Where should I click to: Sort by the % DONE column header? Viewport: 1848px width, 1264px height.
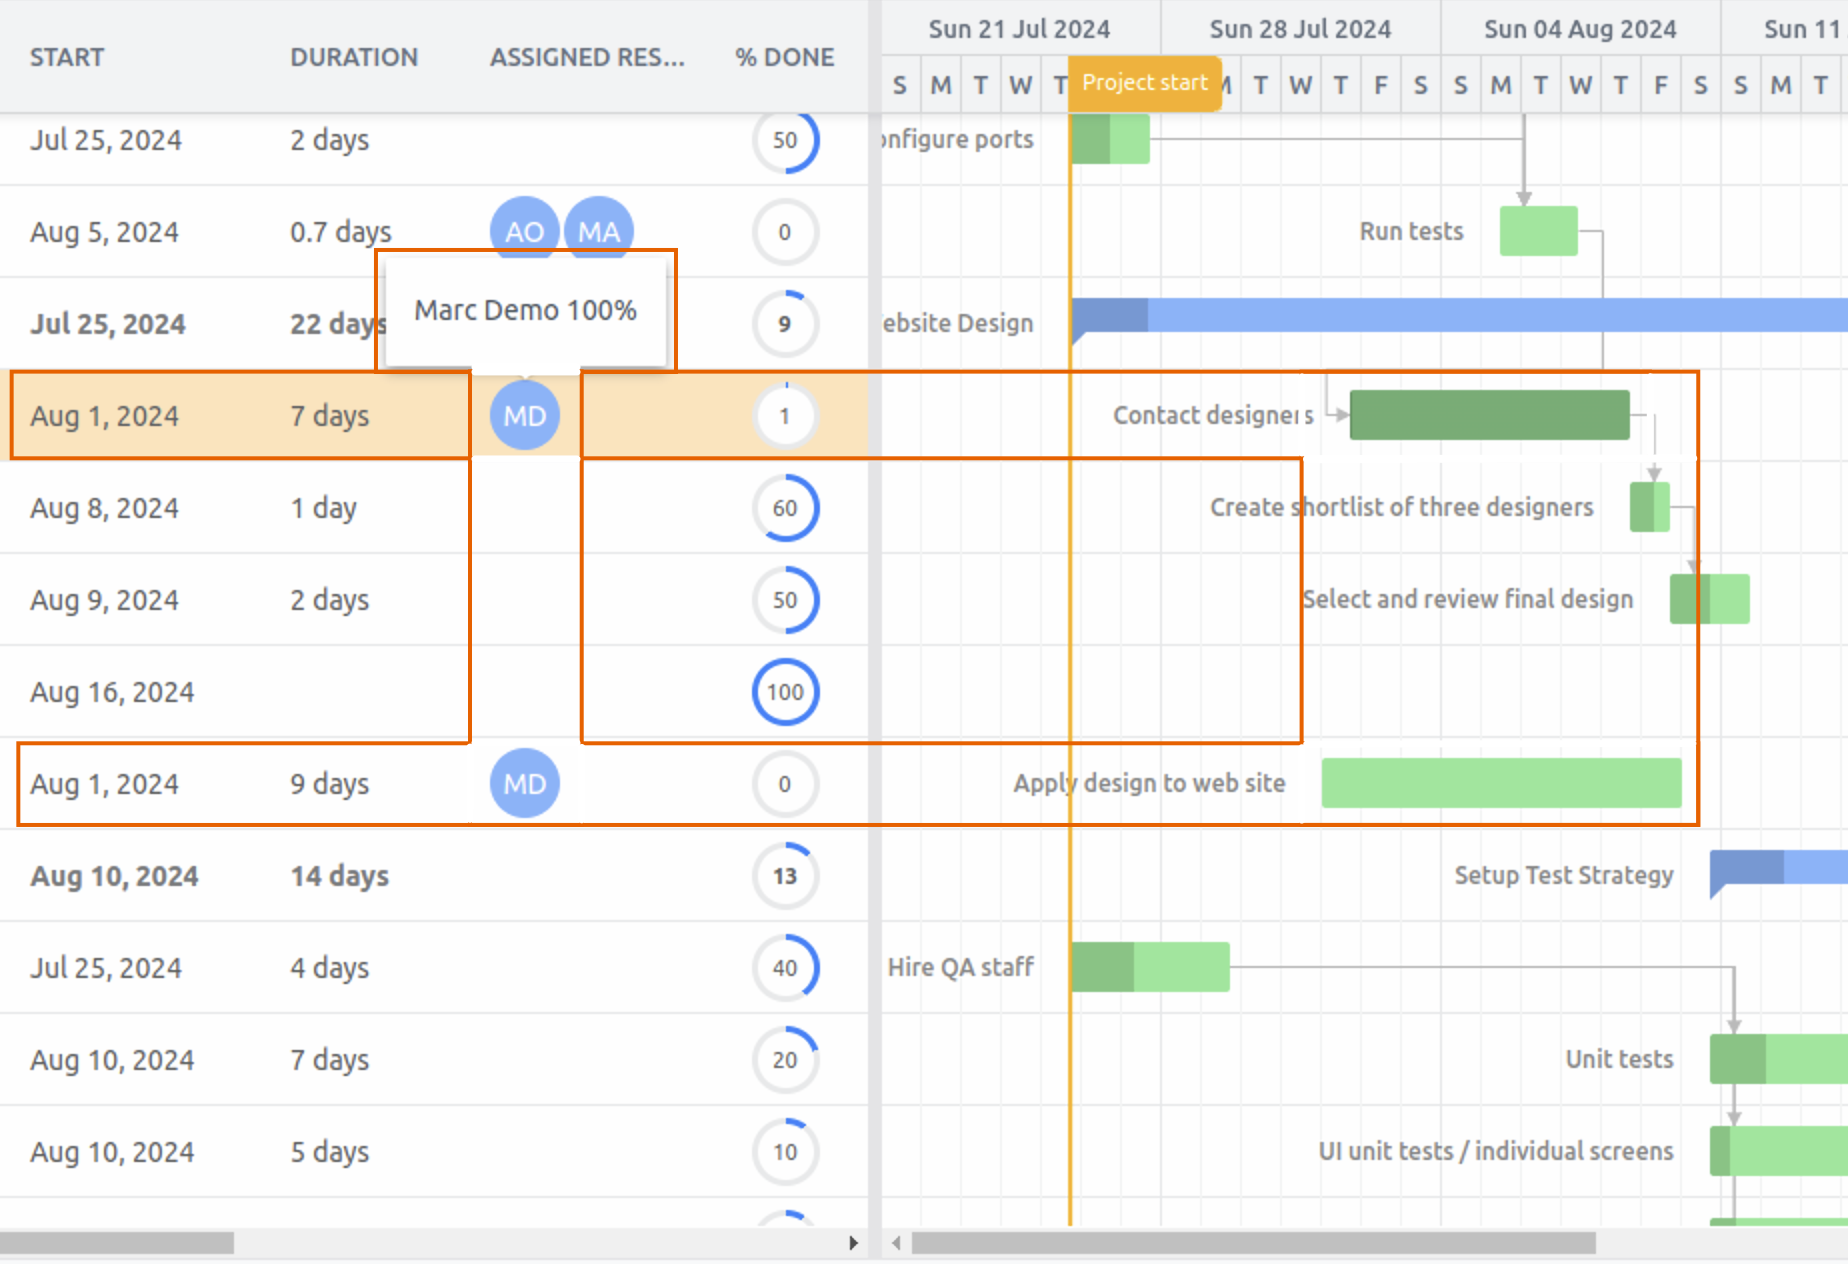pyautogui.click(x=784, y=57)
